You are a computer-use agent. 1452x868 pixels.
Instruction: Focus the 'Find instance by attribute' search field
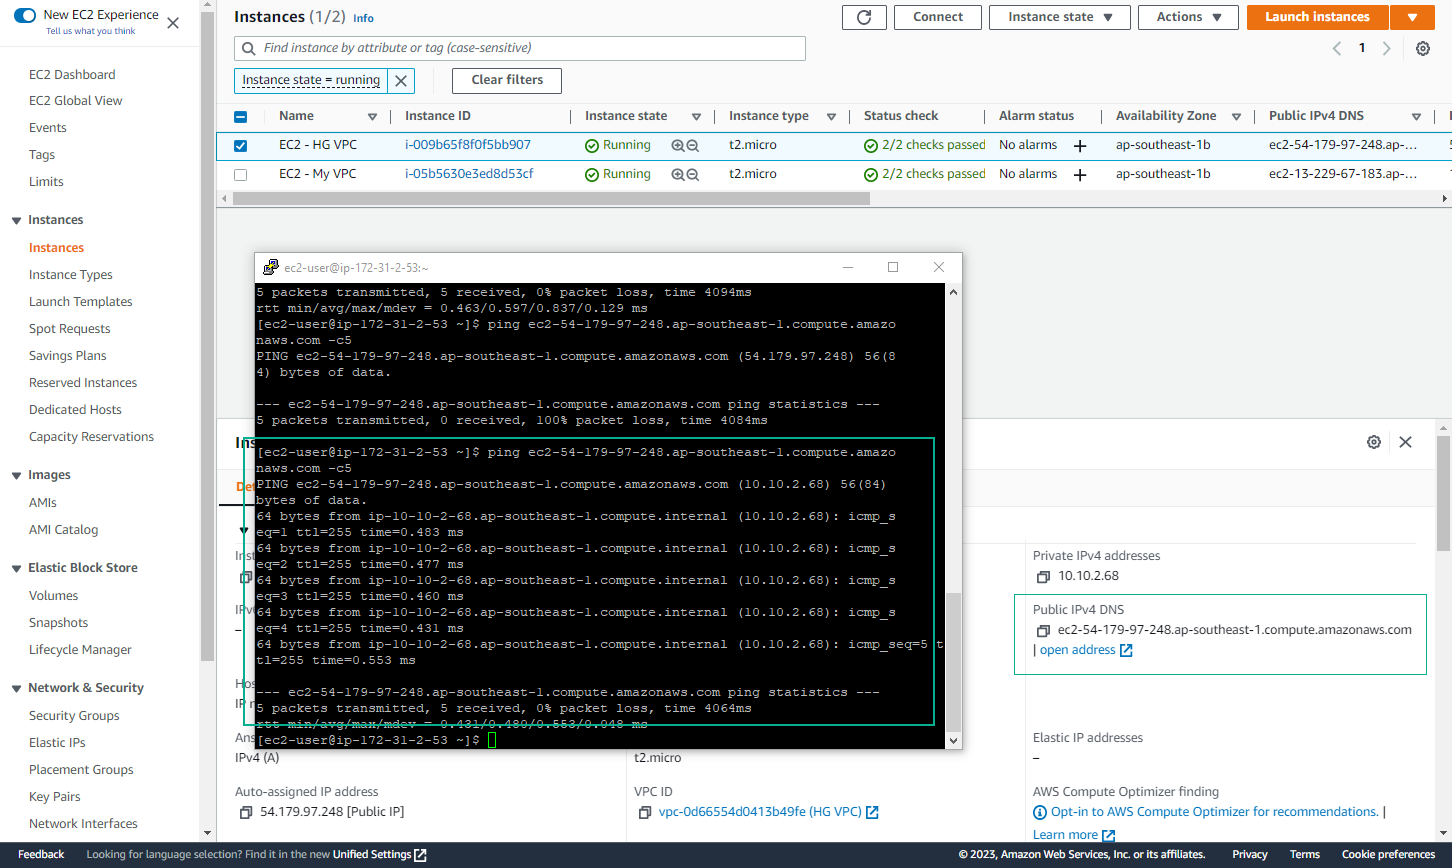pyautogui.click(x=520, y=48)
